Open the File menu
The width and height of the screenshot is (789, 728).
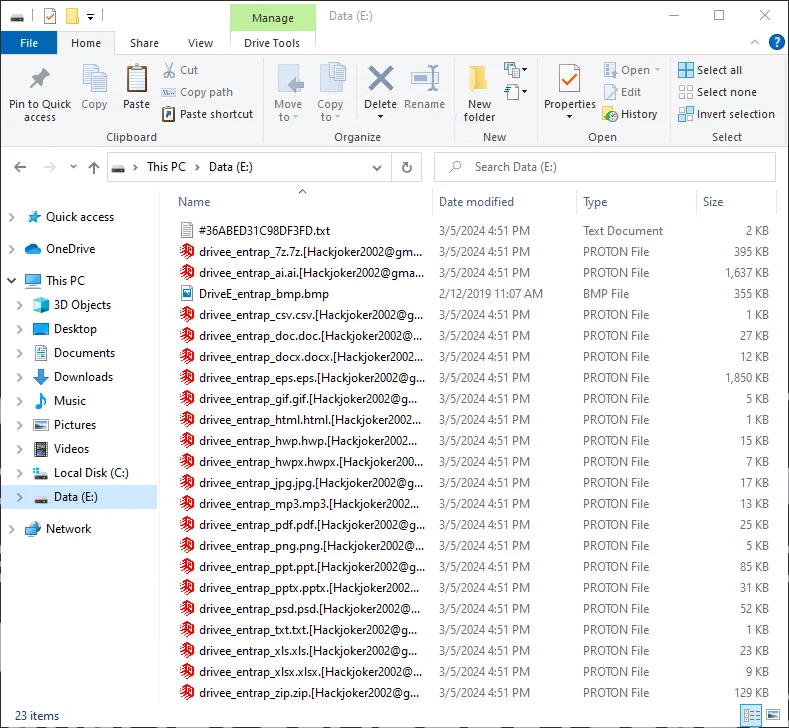pos(29,43)
